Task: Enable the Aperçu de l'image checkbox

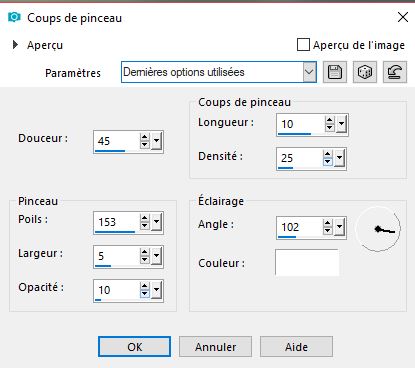Action: pyautogui.click(x=303, y=45)
